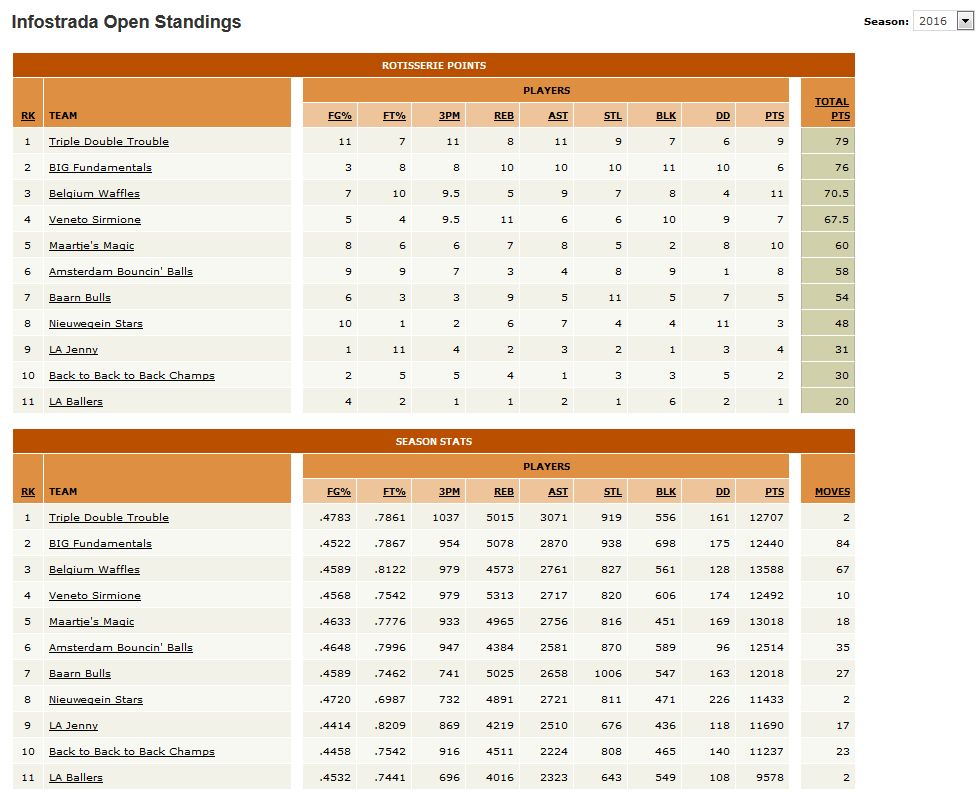The image size is (979, 797).
Task: Open Maartje's Magic in Season Stats
Action: 92,621
